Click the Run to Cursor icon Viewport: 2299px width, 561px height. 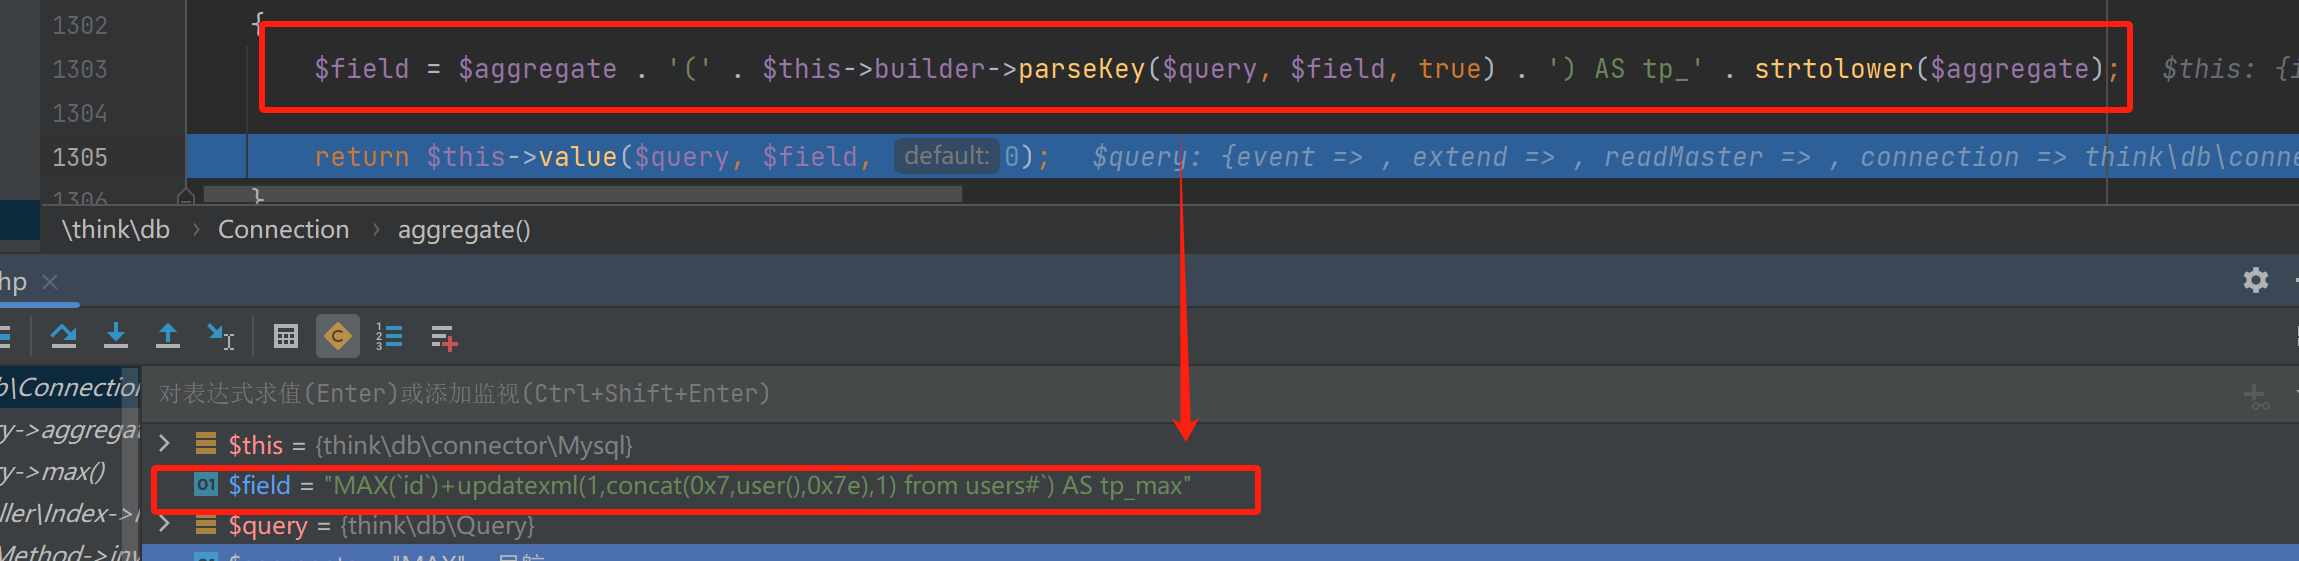coord(220,336)
